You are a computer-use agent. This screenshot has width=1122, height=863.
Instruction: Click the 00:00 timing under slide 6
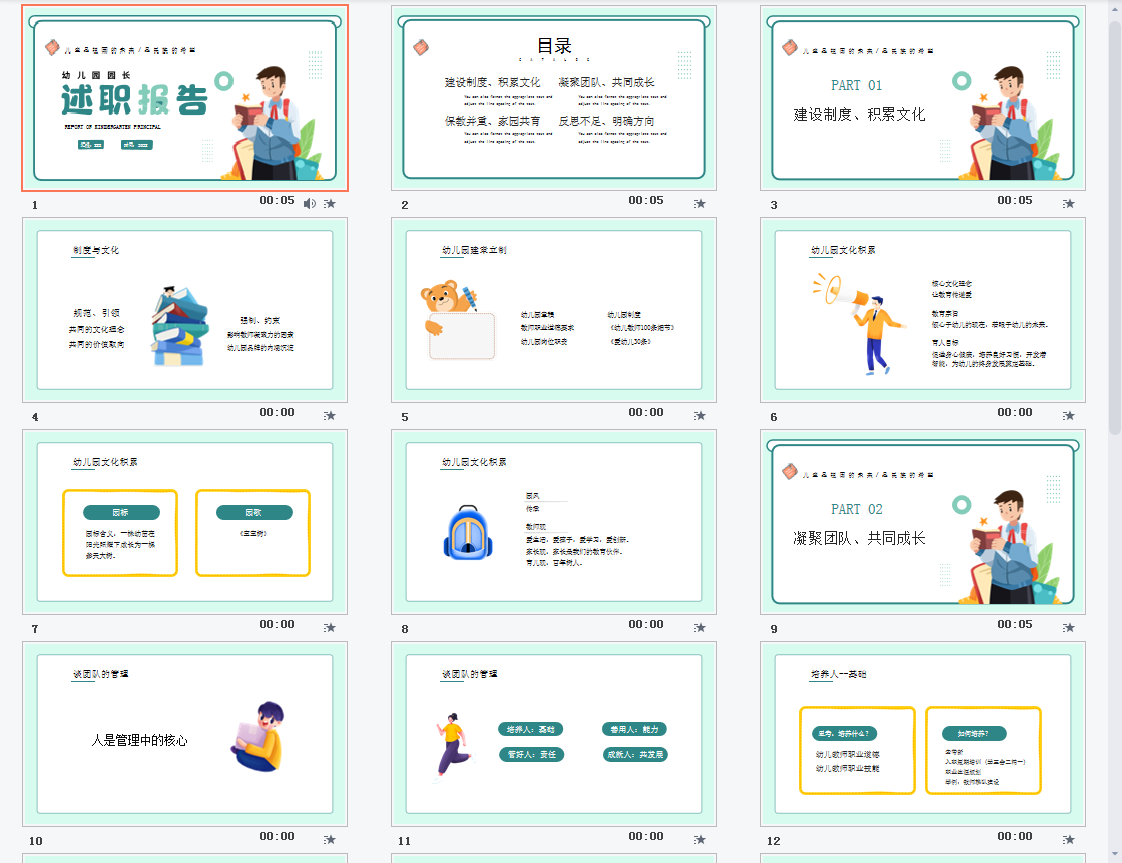1015,412
